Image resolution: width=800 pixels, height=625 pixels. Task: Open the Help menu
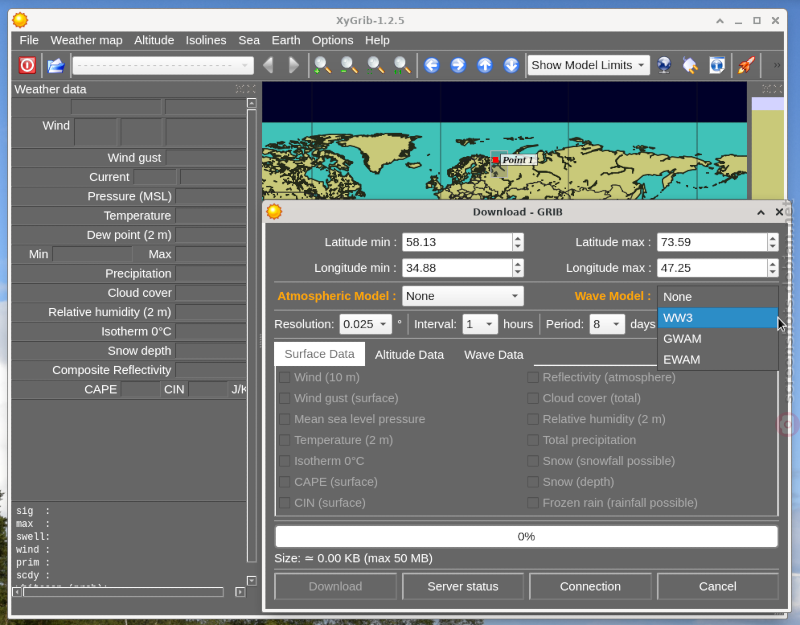point(377,40)
